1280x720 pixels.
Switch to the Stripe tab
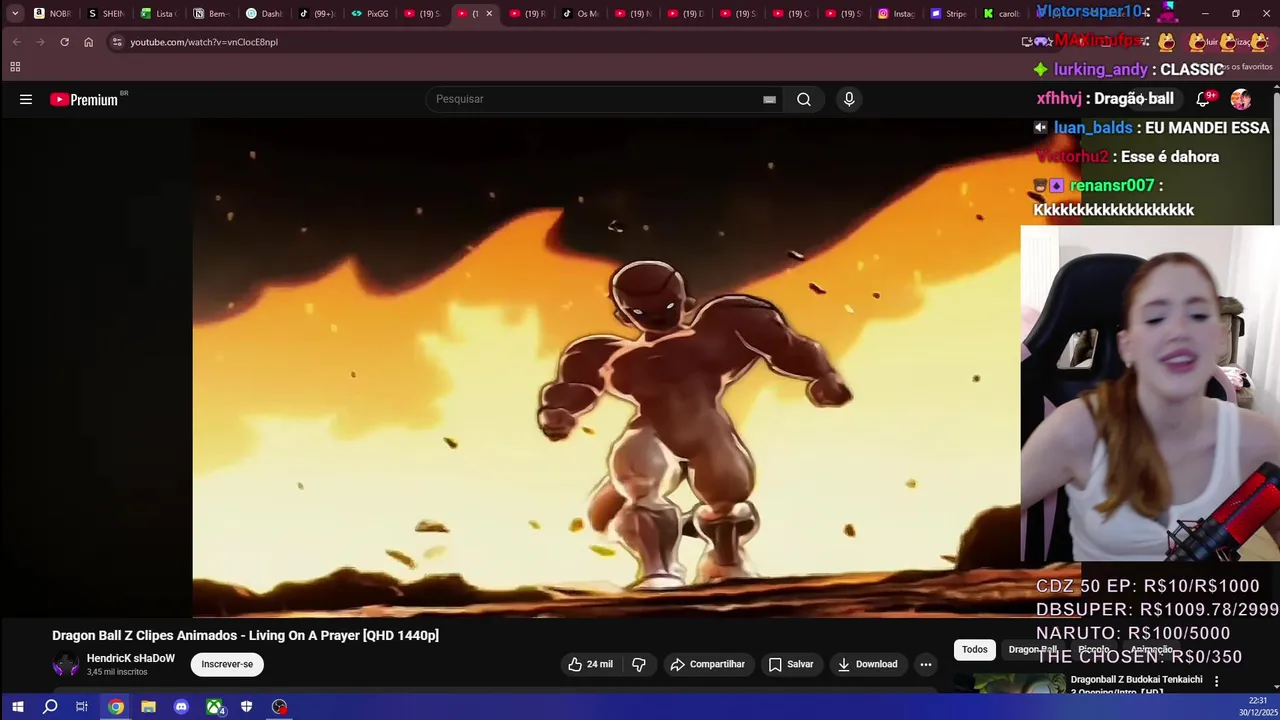click(x=948, y=14)
